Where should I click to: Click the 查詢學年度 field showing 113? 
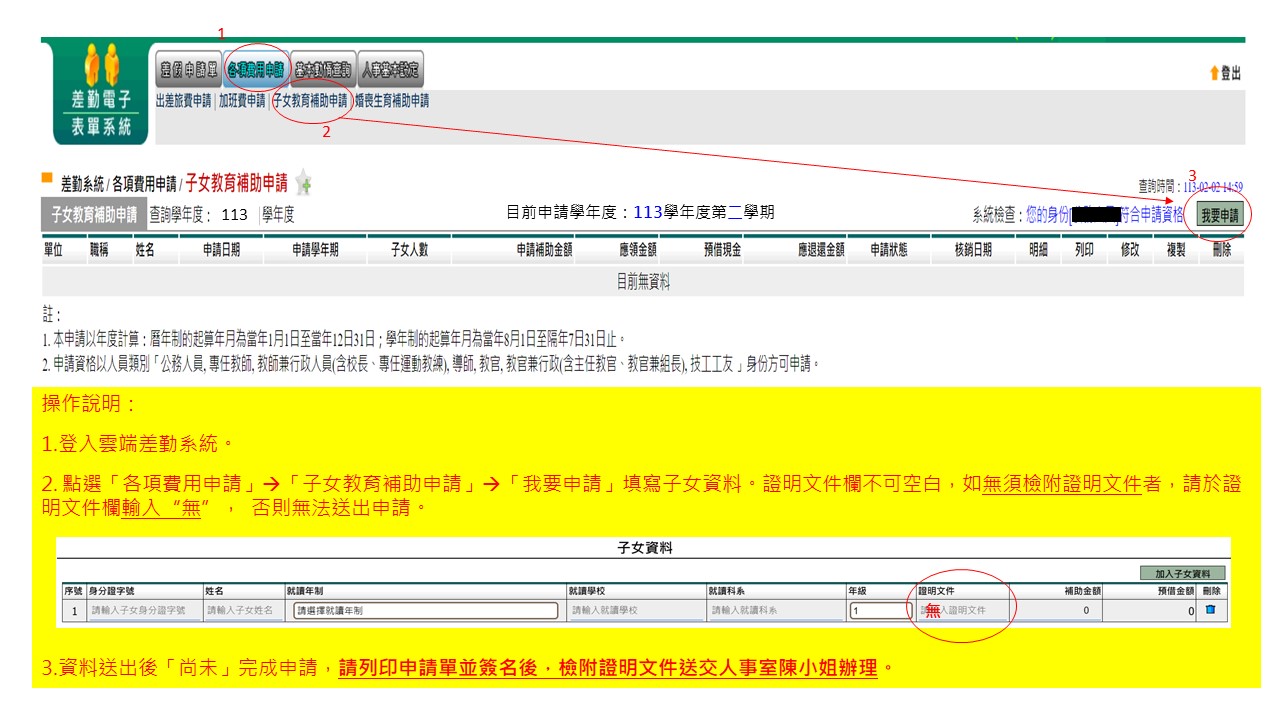234,214
